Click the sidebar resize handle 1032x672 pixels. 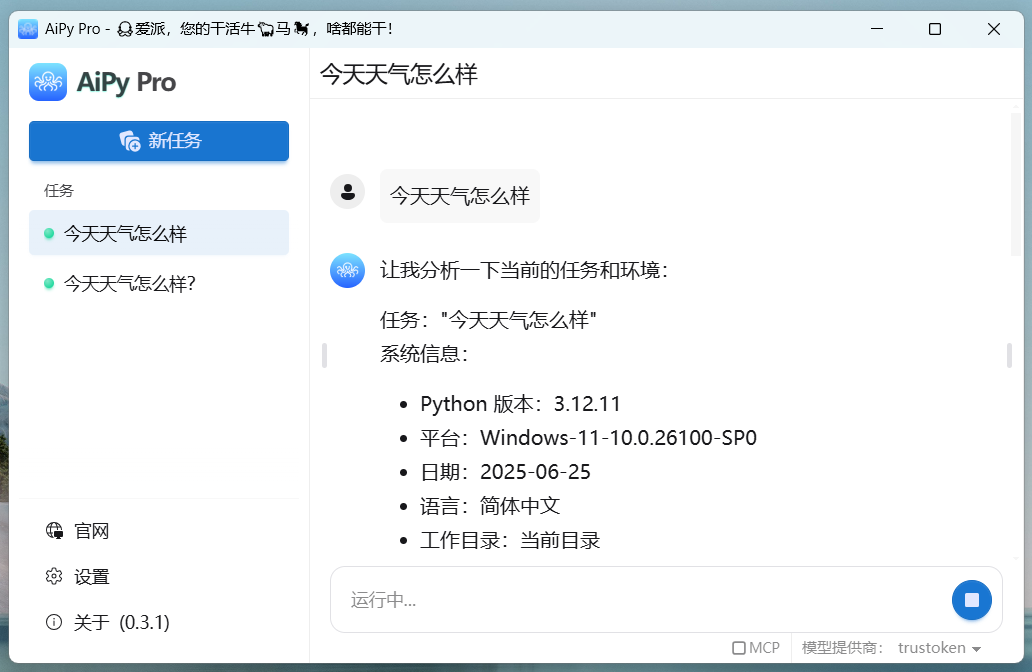324,355
